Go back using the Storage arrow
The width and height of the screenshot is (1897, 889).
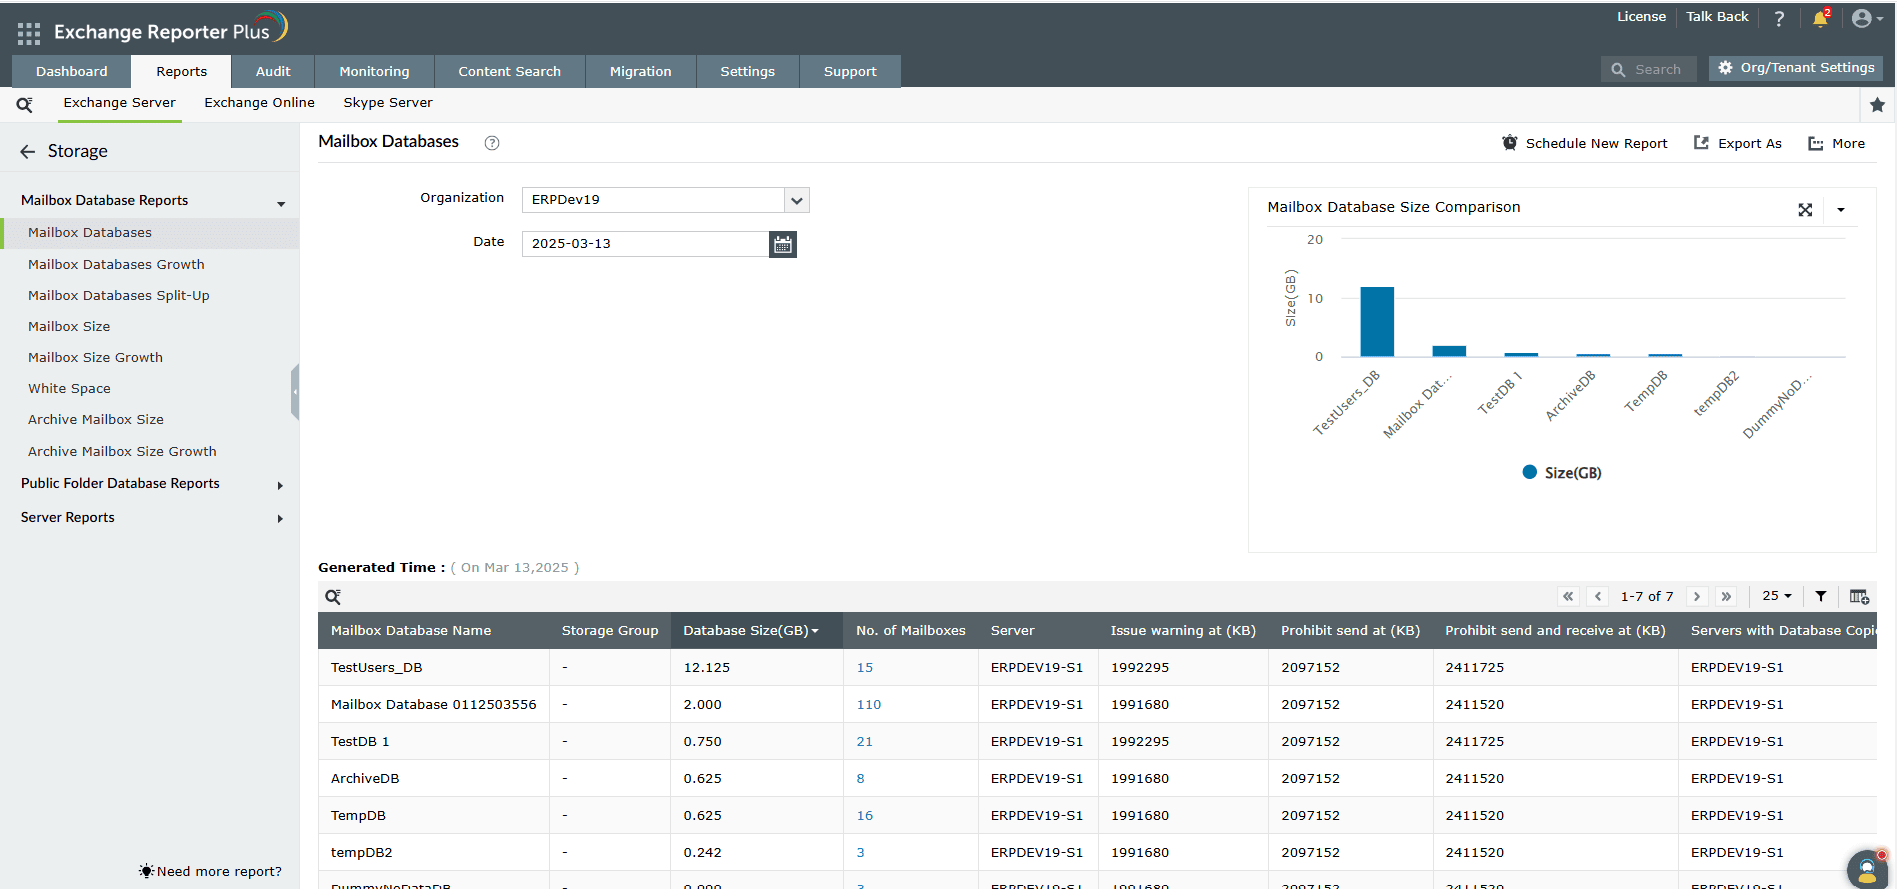click(27, 151)
